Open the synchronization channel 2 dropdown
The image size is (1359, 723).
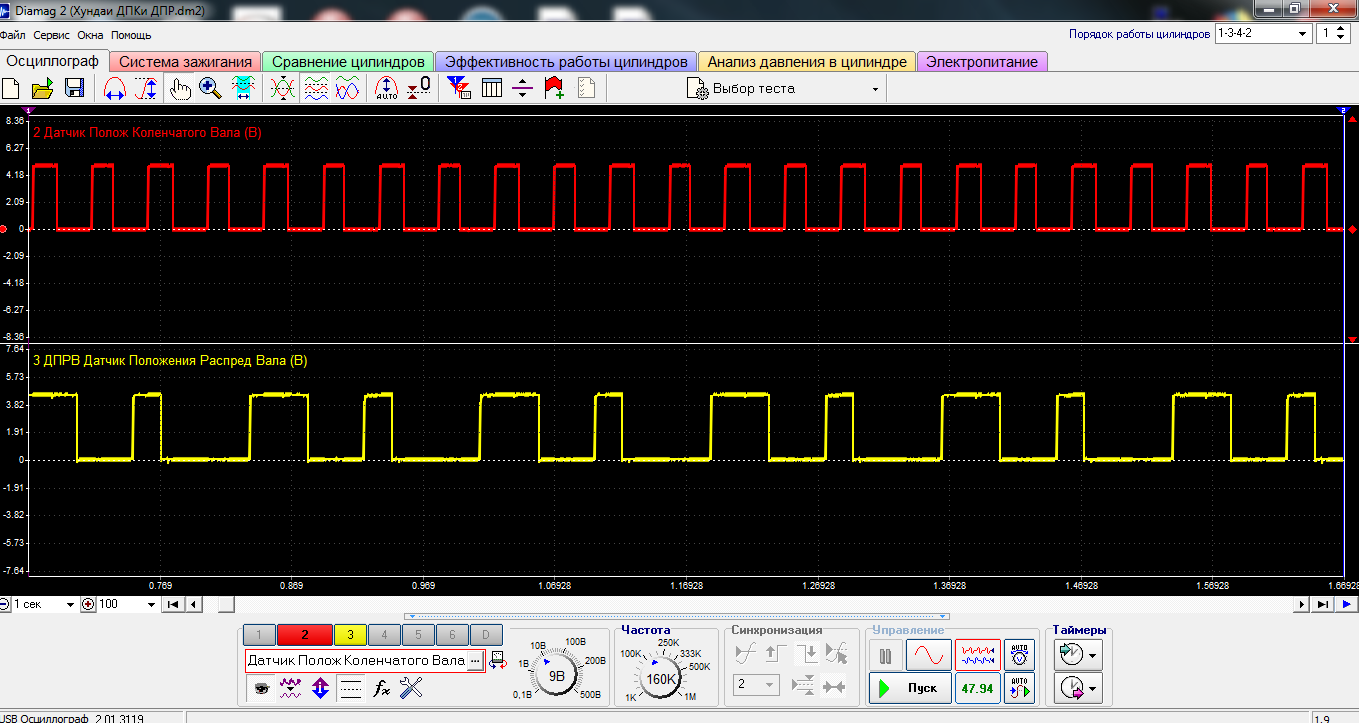[x=756, y=685]
